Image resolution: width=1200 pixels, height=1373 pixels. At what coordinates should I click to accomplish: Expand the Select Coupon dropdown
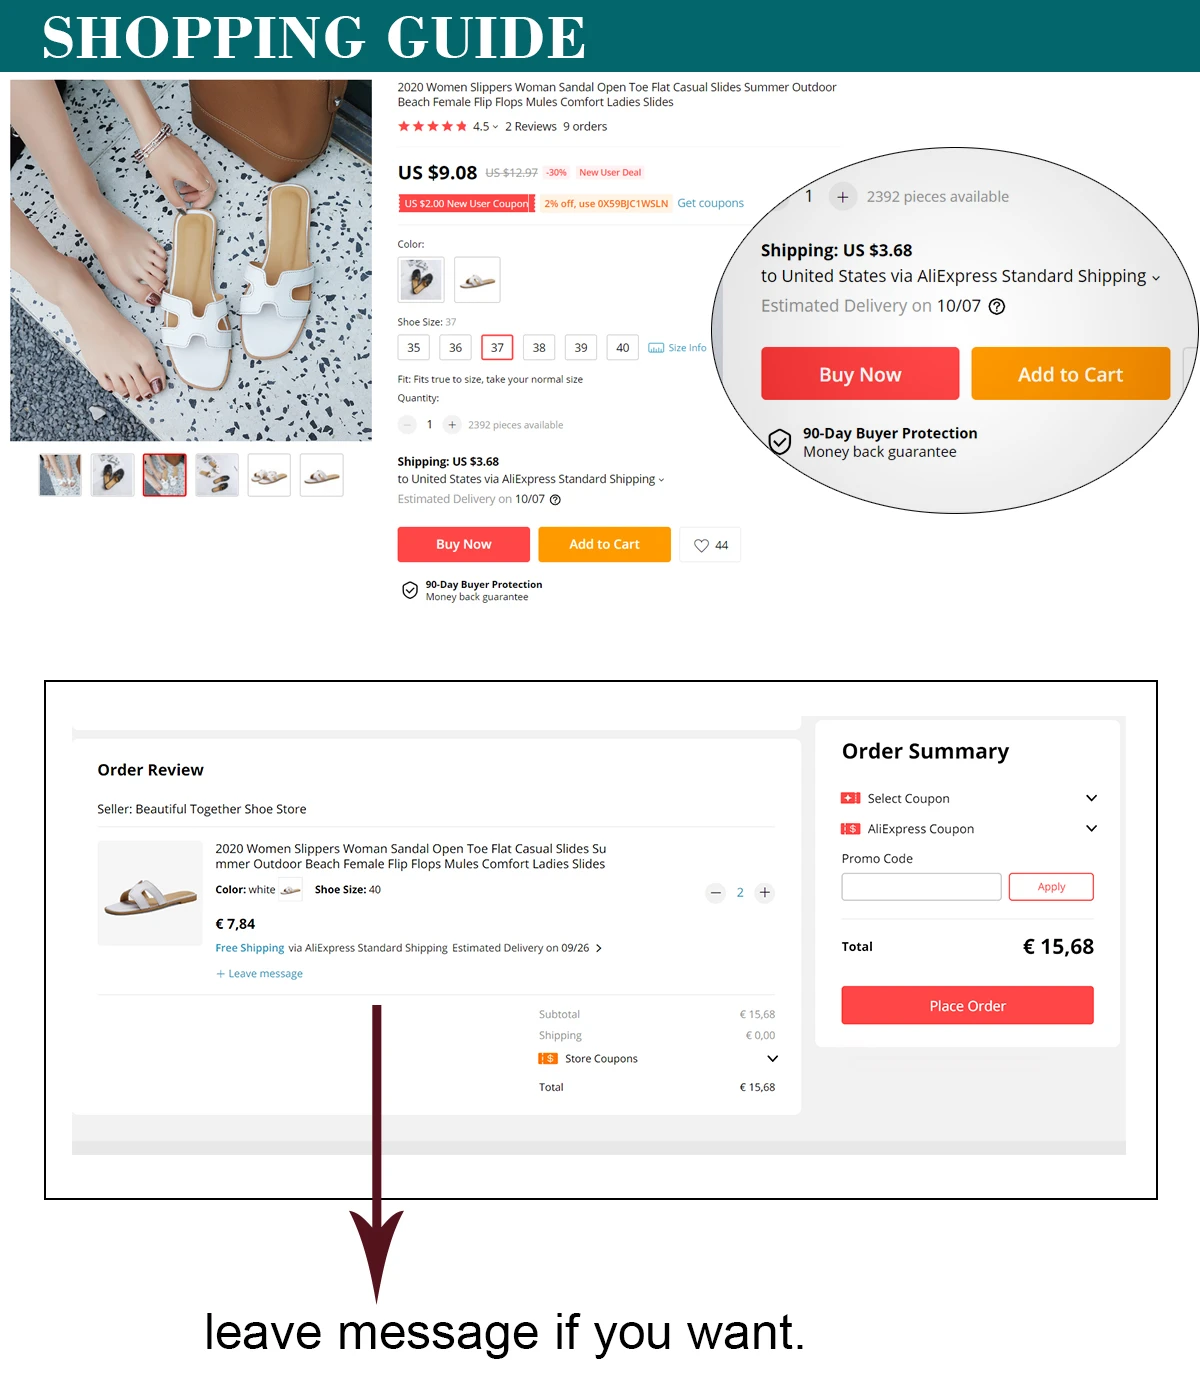(x=1091, y=798)
